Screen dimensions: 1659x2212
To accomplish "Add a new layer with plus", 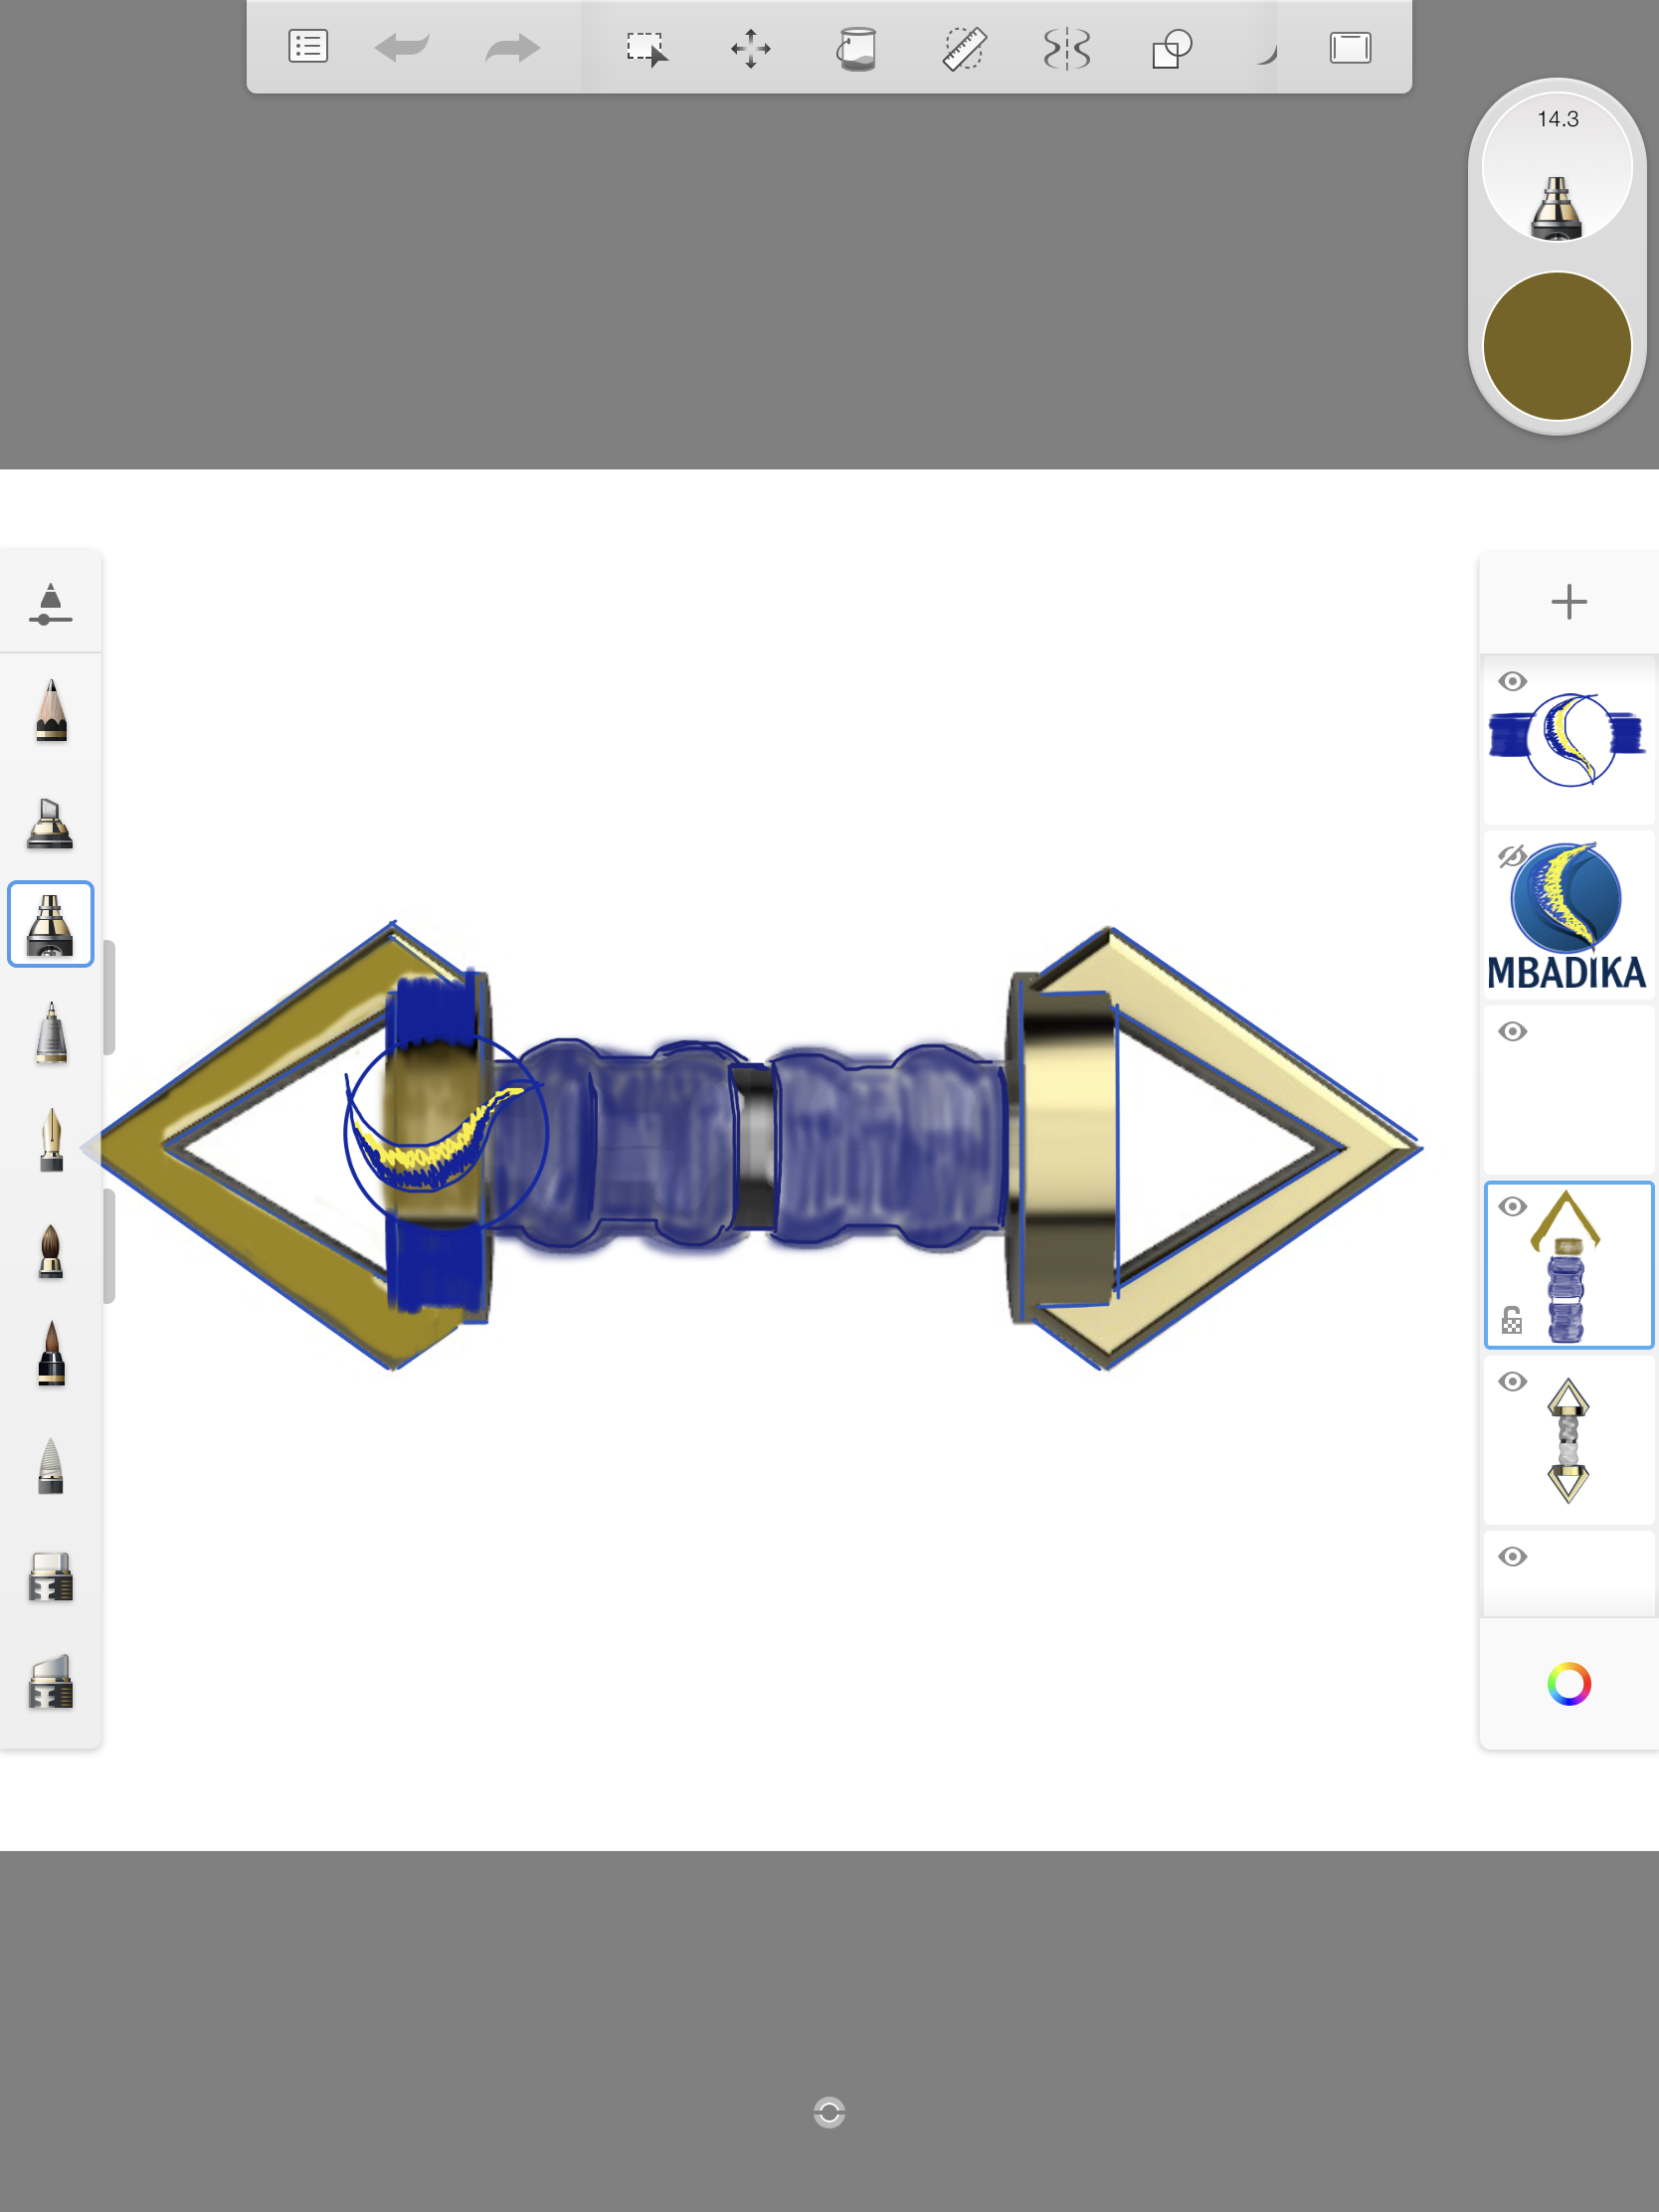I will (x=1569, y=602).
